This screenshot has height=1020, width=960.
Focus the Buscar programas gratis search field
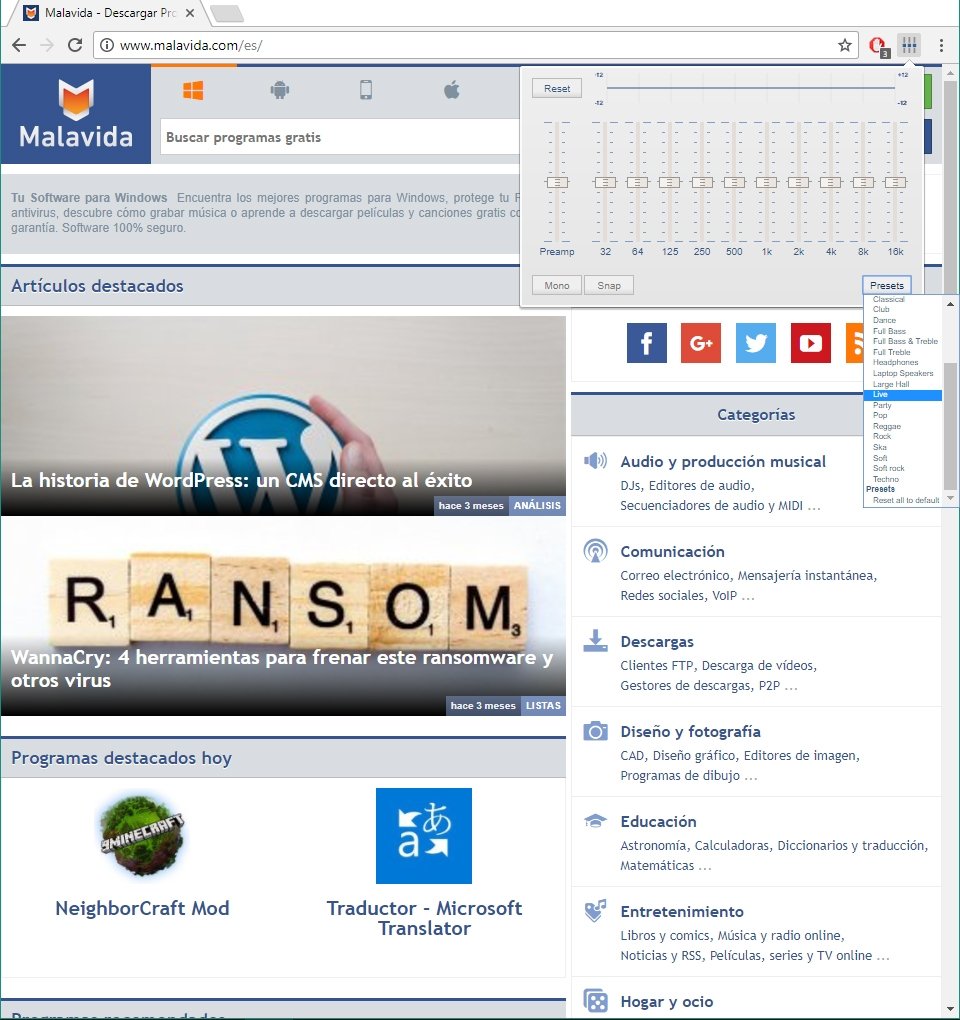point(340,137)
